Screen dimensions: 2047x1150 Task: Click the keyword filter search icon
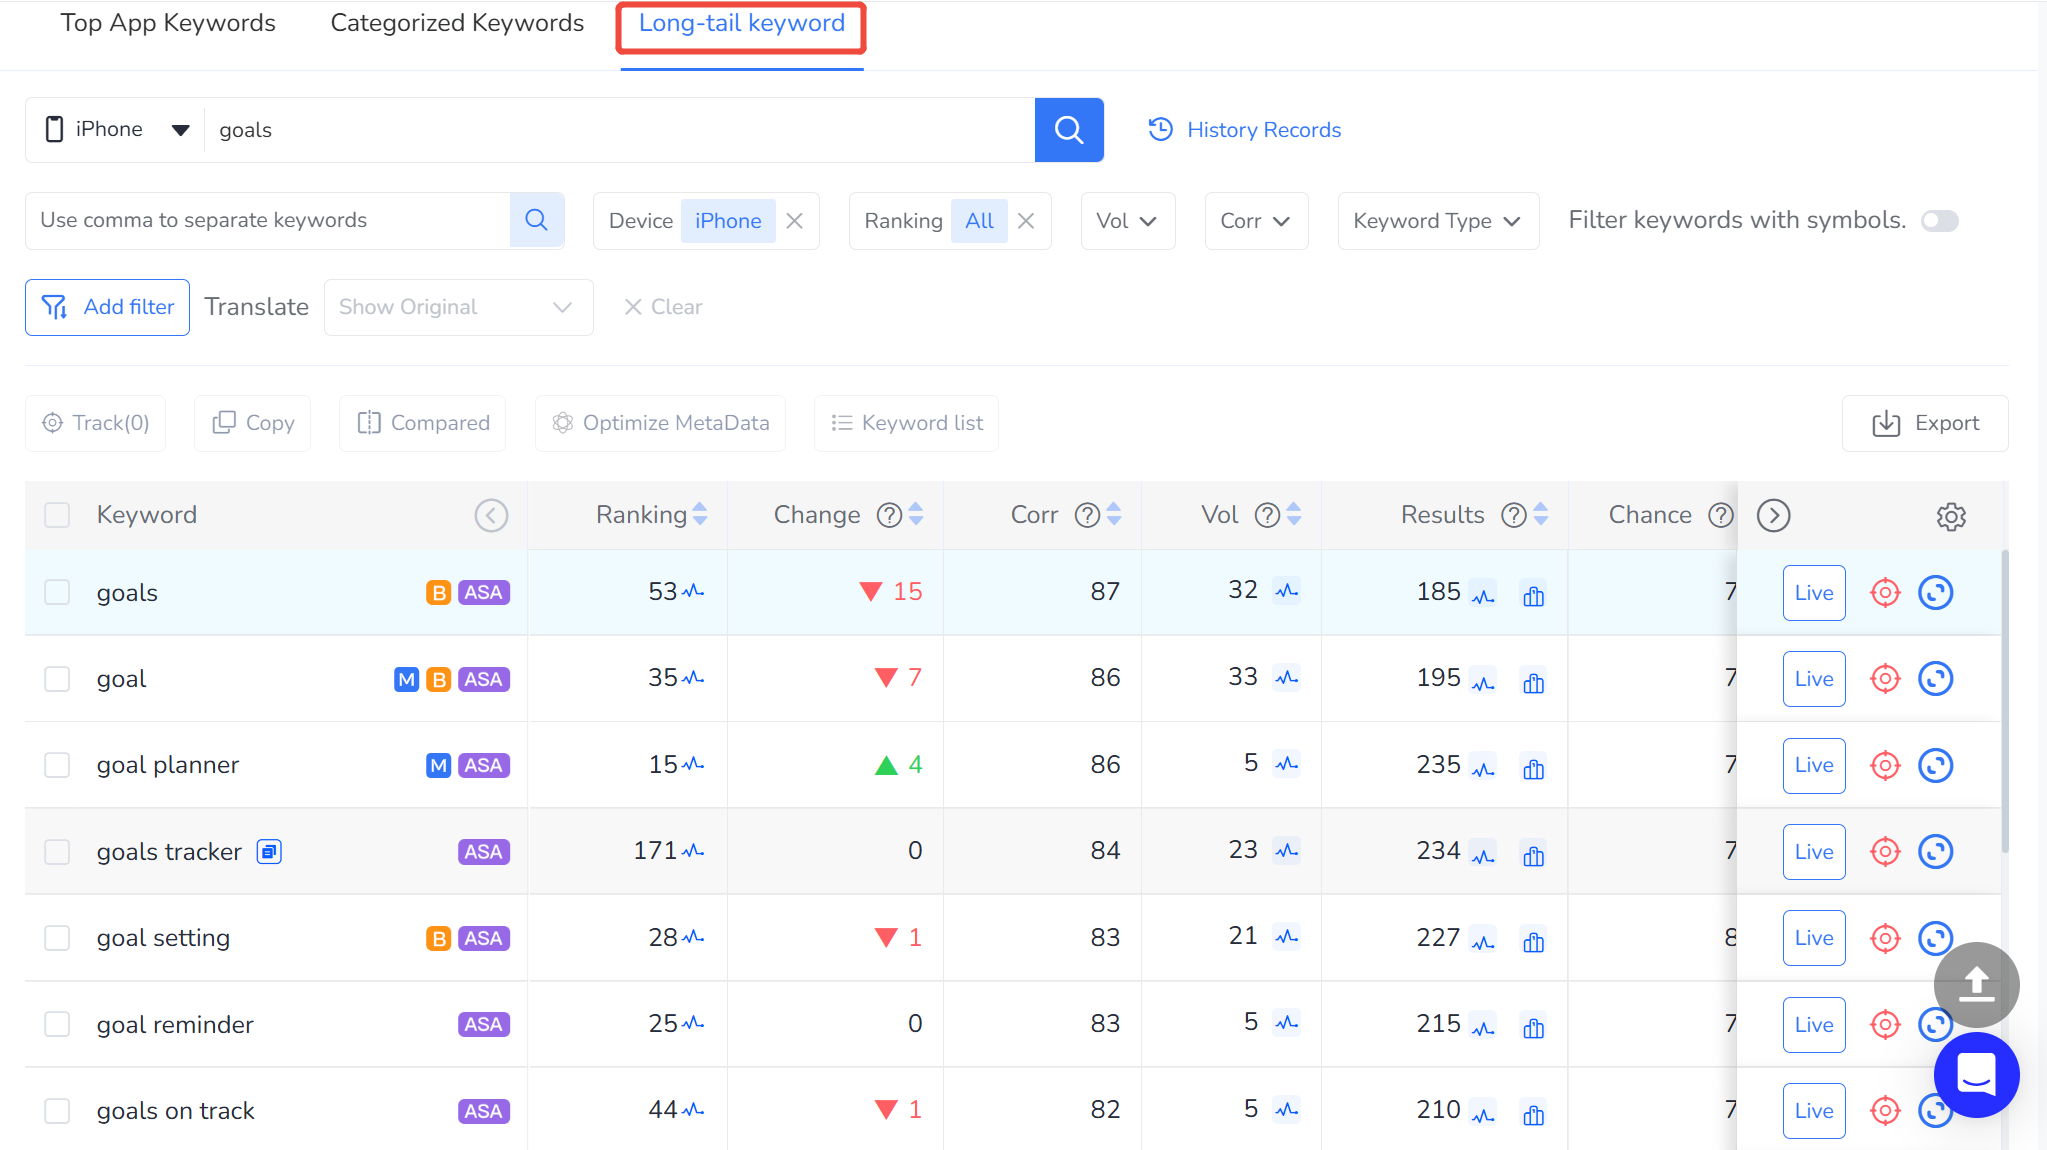pyautogui.click(x=537, y=220)
